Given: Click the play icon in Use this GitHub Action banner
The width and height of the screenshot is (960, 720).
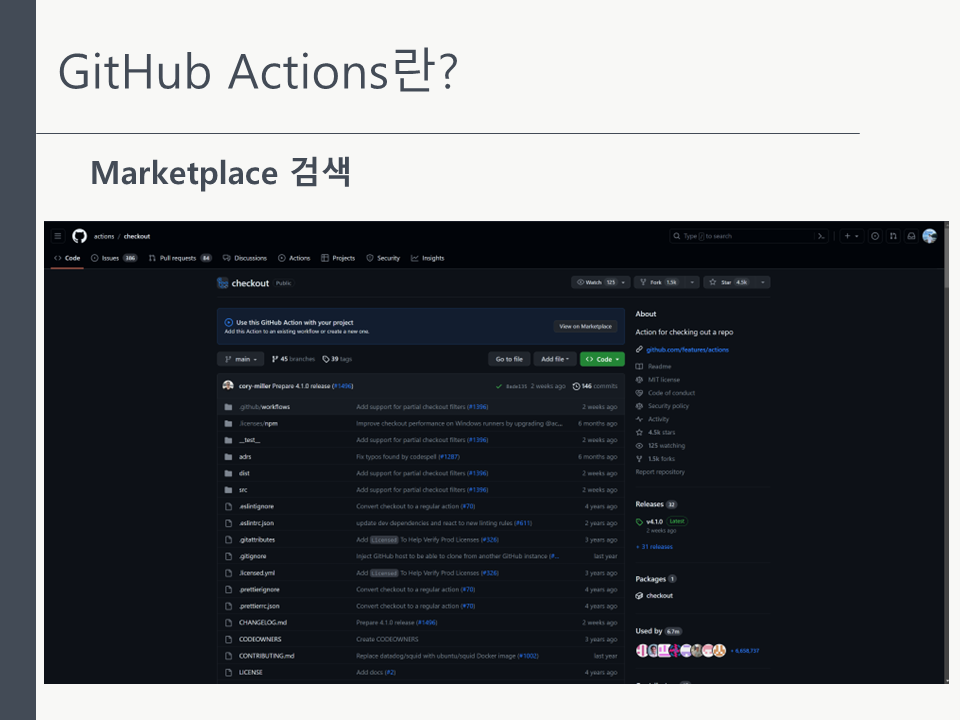Looking at the screenshot, I should coord(228,322).
